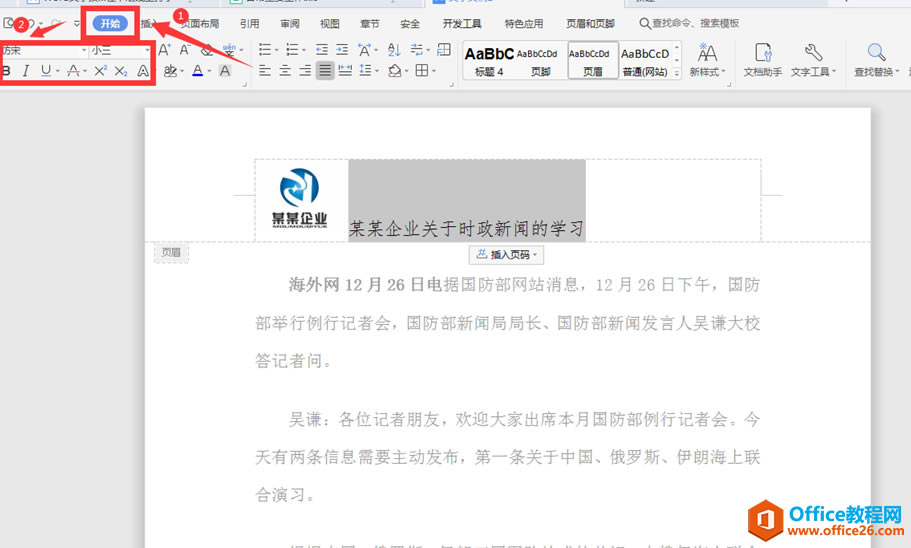Expand the borders dropdown arrow
This screenshot has width=911, height=548.
434,71
